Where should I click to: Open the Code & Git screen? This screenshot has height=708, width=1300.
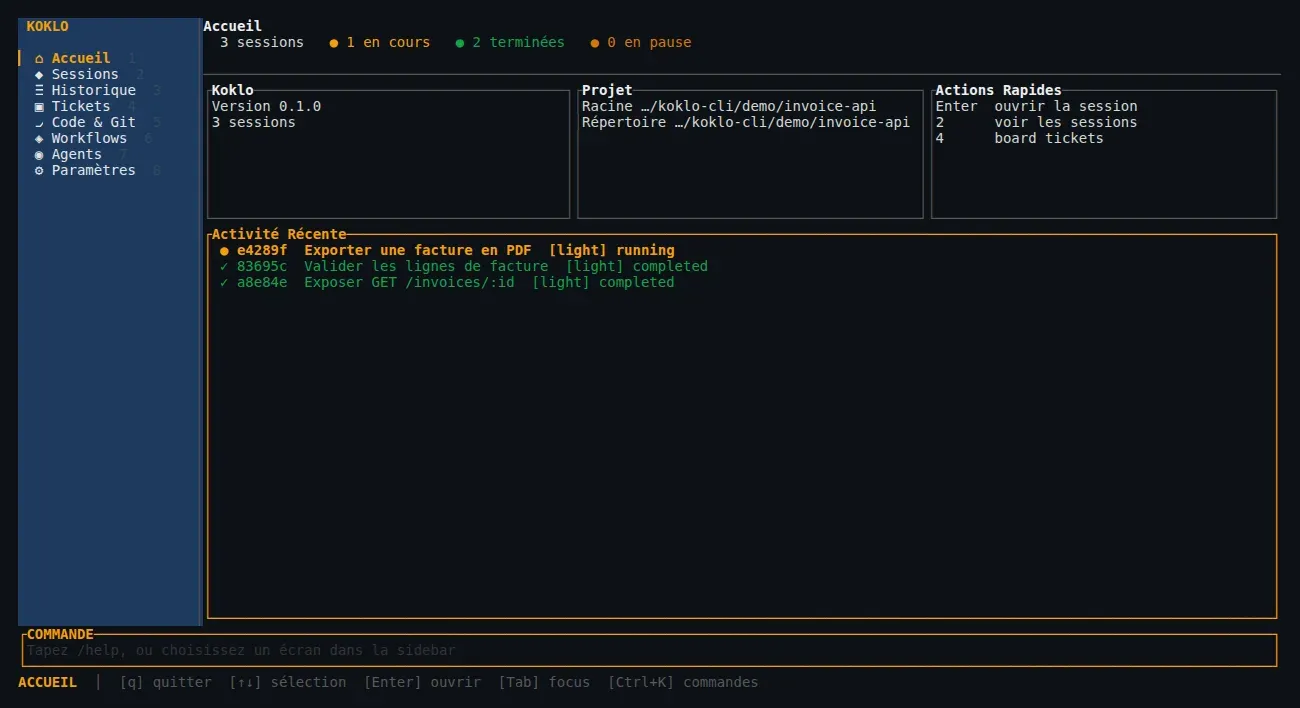point(110,123)
